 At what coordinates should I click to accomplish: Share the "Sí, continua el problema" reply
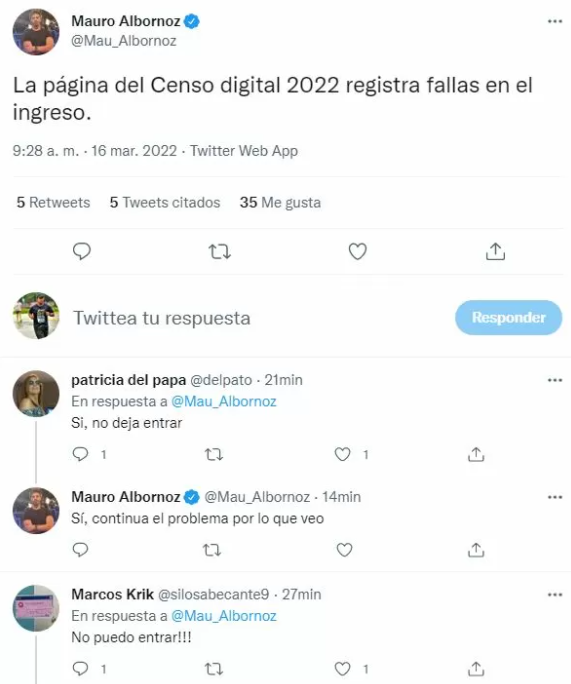tap(476, 550)
